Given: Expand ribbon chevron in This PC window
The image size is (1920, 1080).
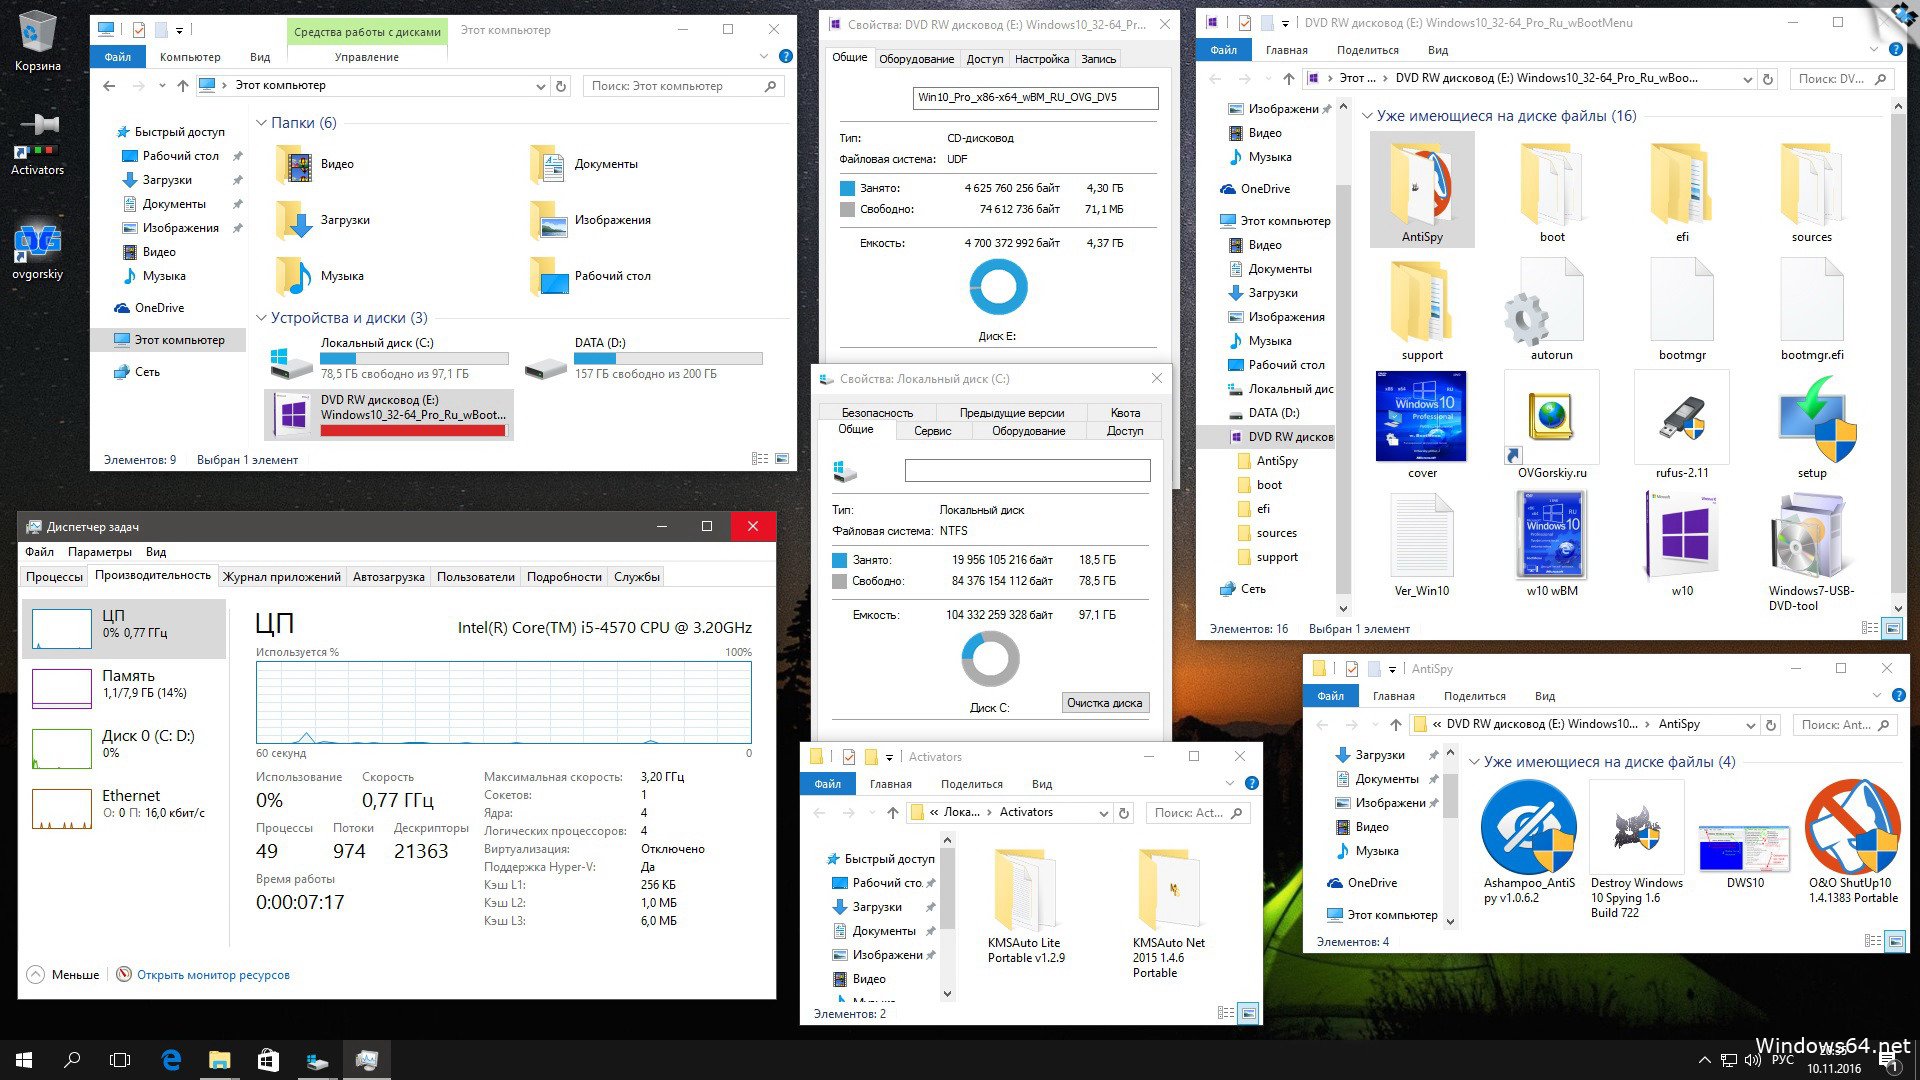Looking at the screenshot, I should pos(764,57).
